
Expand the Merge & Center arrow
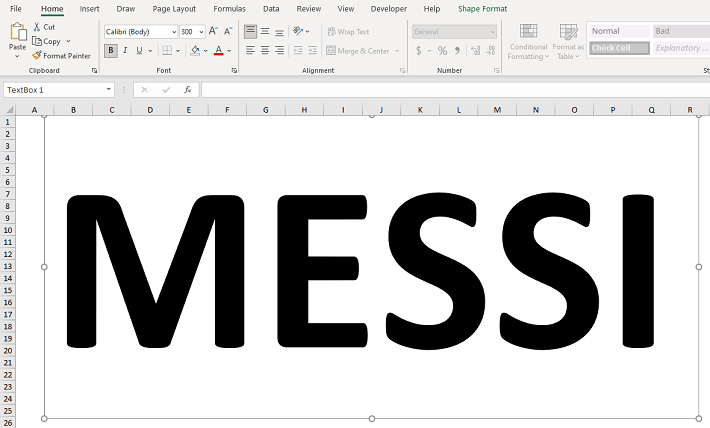(x=397, y=51)
